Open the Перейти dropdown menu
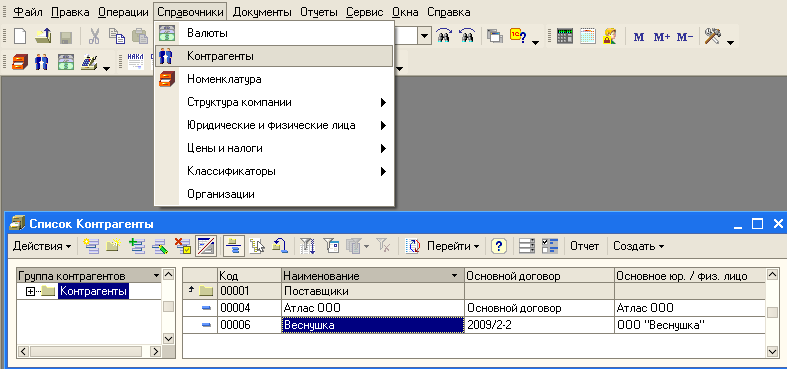The image size is (787, 369). click(453, 246)
